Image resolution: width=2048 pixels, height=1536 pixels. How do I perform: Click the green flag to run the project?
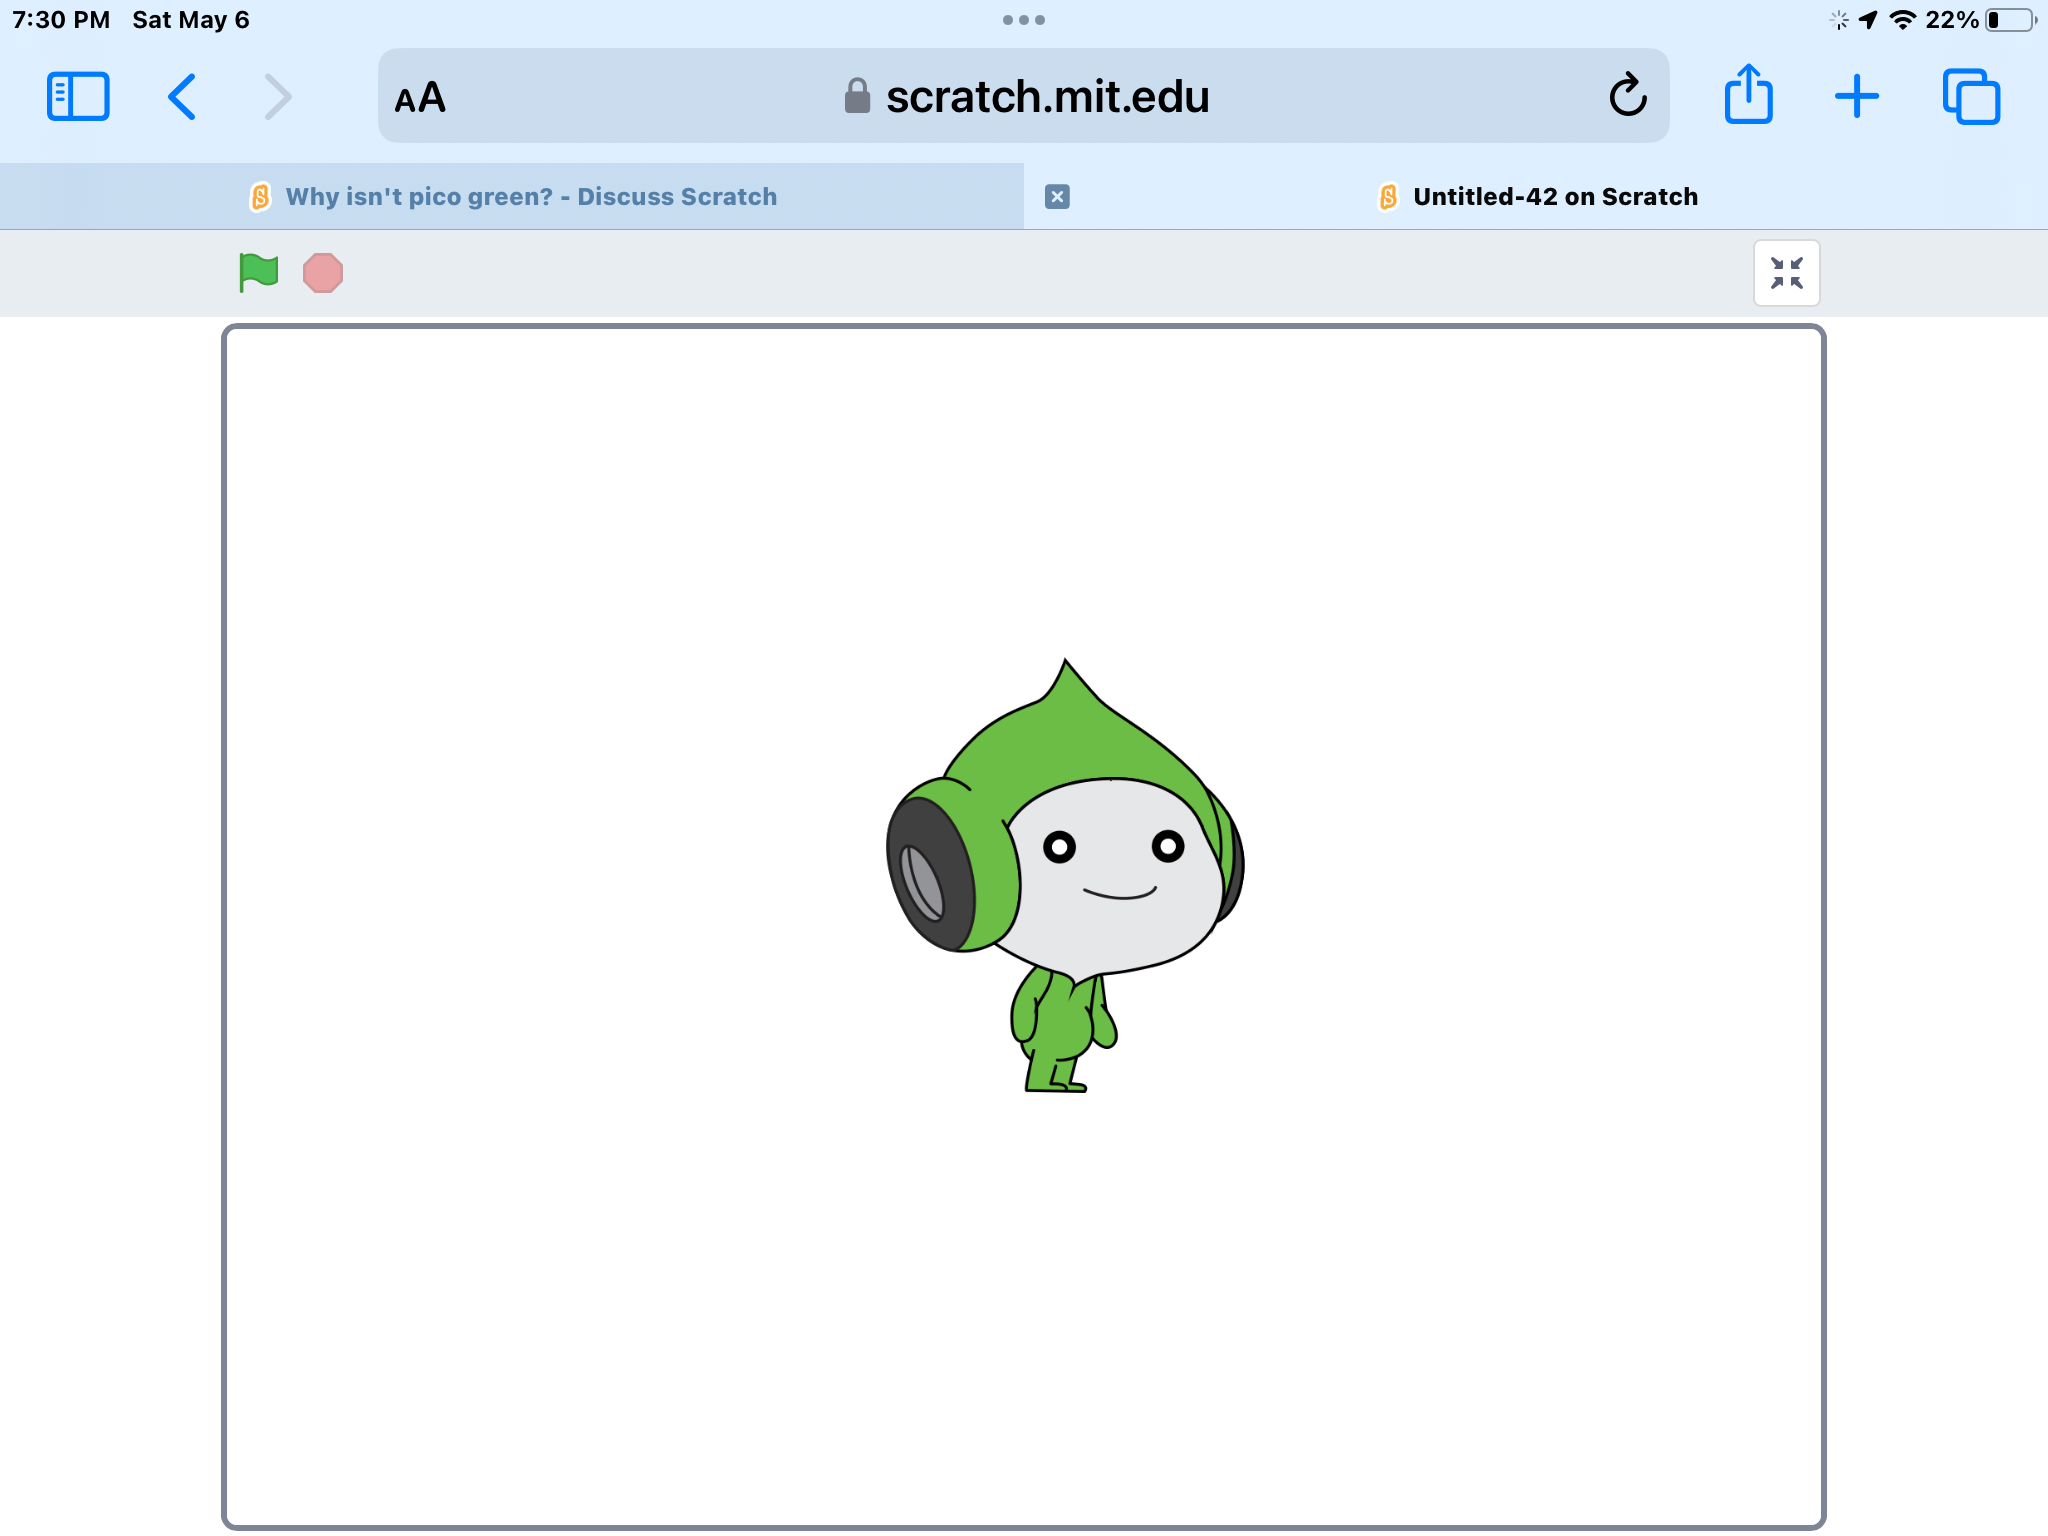257,272
